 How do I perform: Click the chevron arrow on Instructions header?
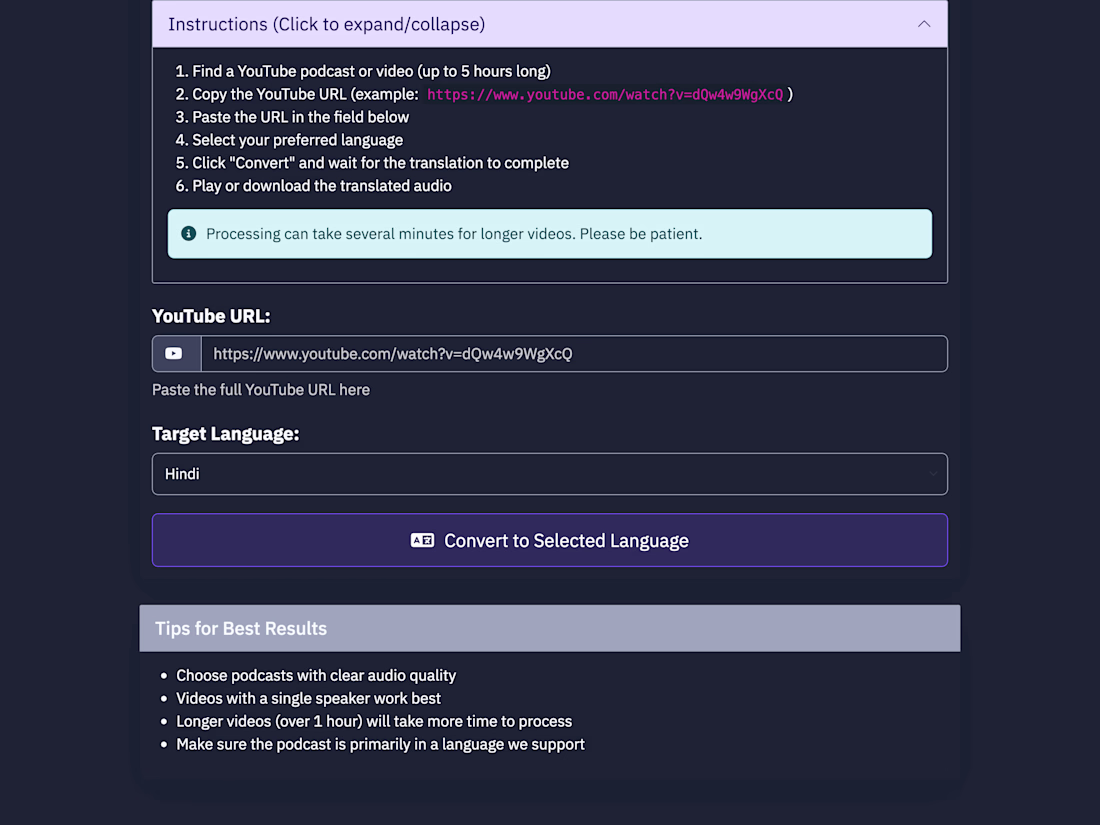(924, 24)
